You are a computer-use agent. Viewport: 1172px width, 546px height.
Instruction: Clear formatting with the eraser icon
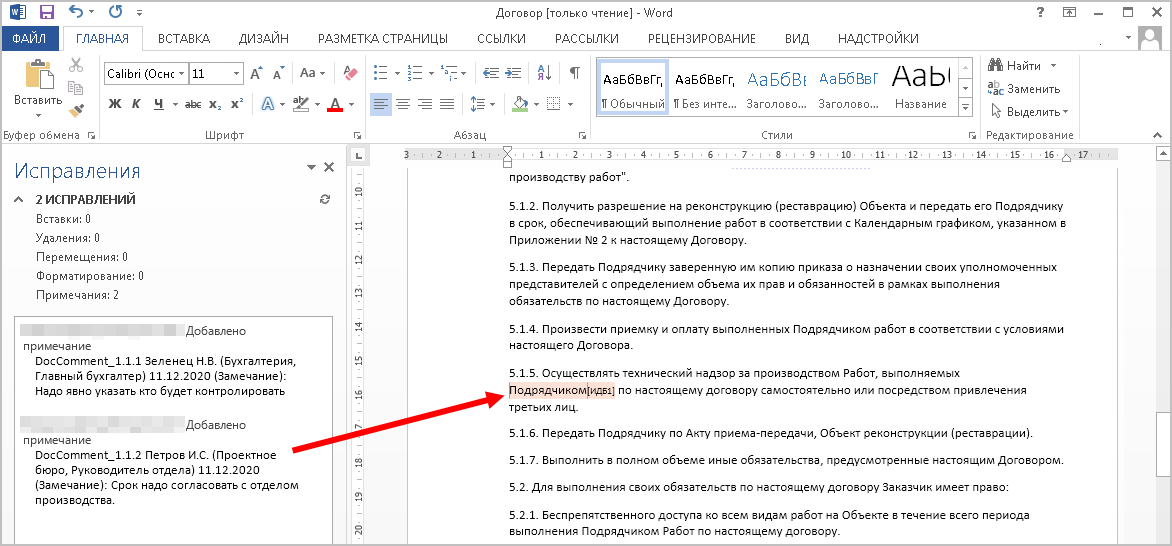tap(350, 74)
